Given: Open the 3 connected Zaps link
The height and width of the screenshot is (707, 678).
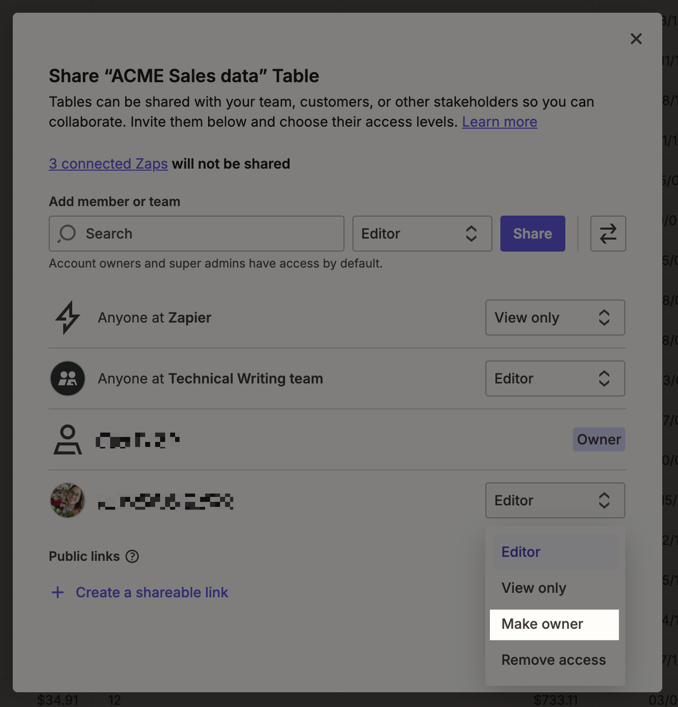Looking at the screenshot, I should (x=108, y=164).
